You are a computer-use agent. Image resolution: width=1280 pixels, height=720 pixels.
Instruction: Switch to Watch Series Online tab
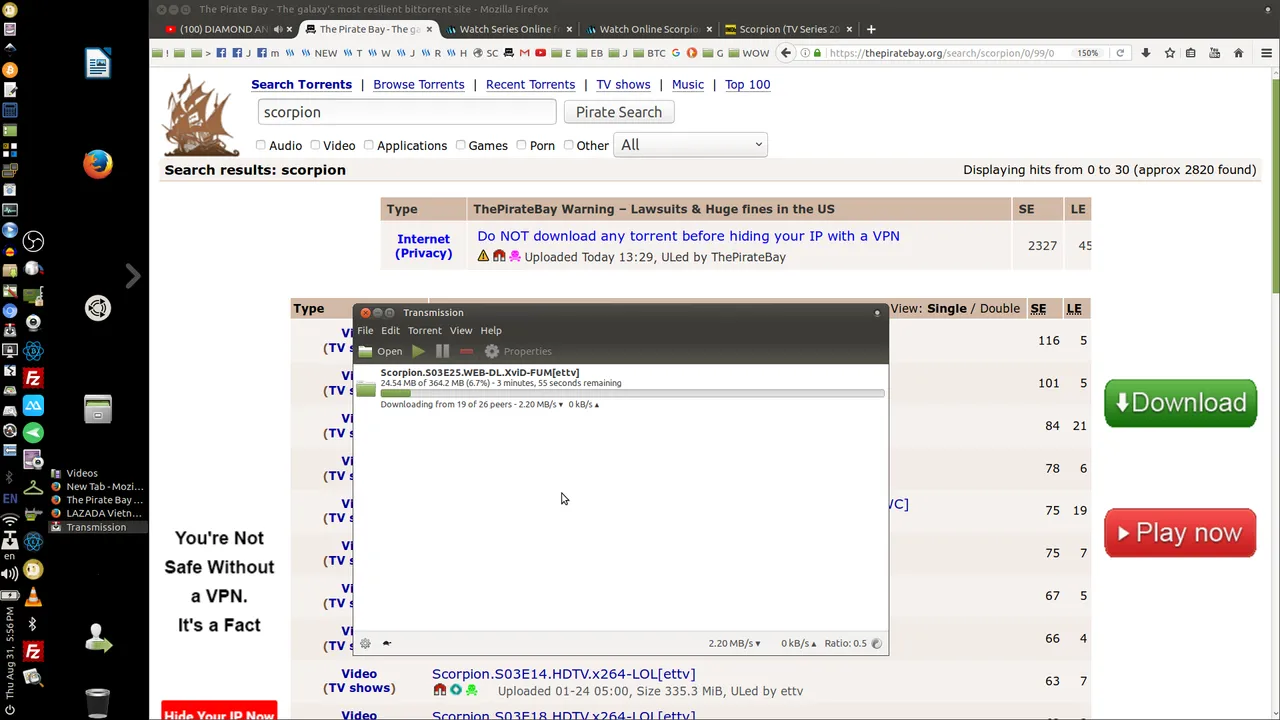click(x=509, y=29)
